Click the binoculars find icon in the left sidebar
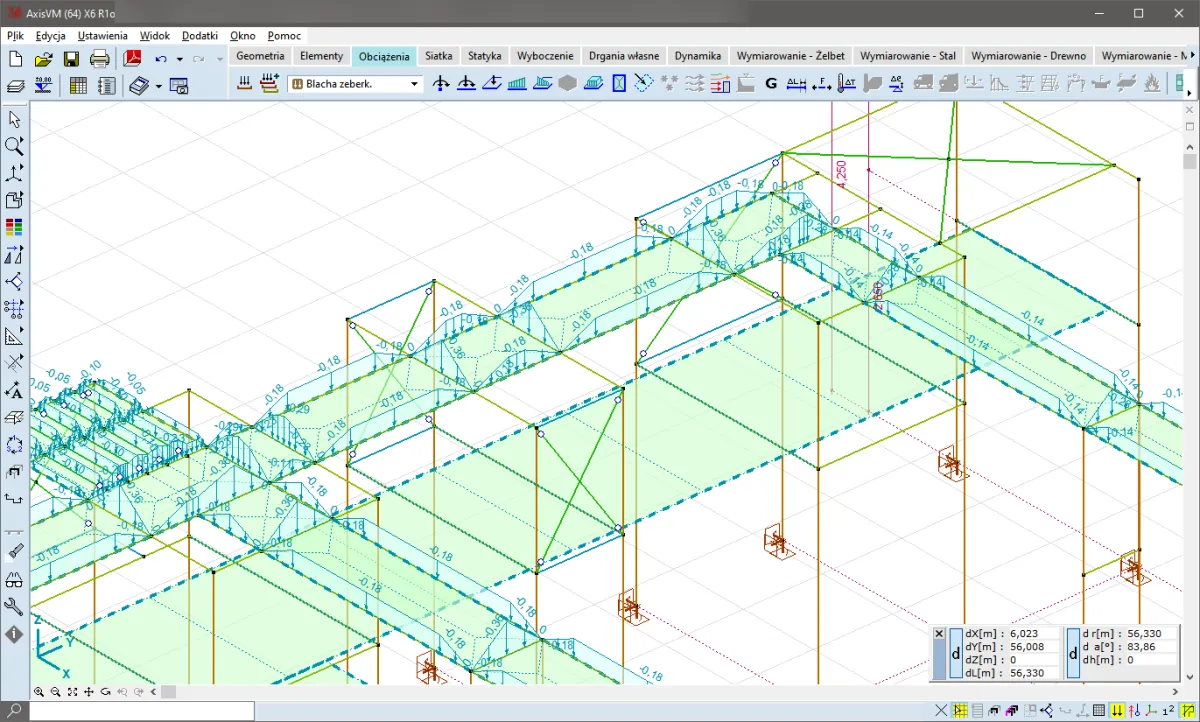This screenshot has width=1200, height=722. pyautogui.click(x=14, y=579)
